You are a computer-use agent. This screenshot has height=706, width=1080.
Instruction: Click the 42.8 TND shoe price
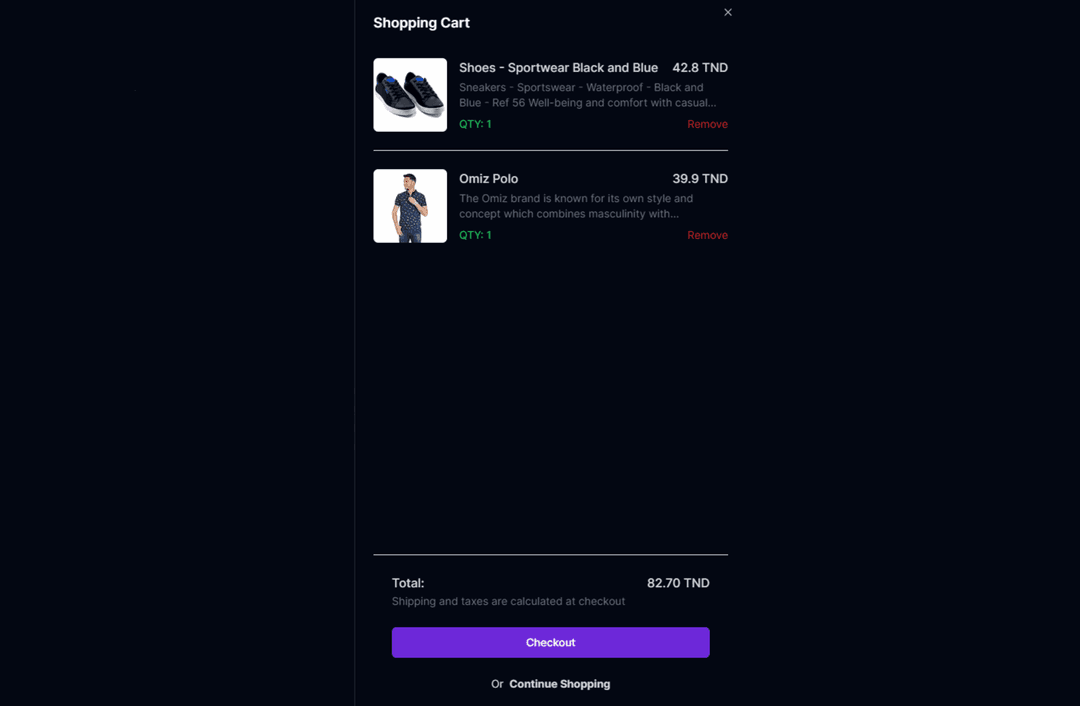(x=700, y=68)
